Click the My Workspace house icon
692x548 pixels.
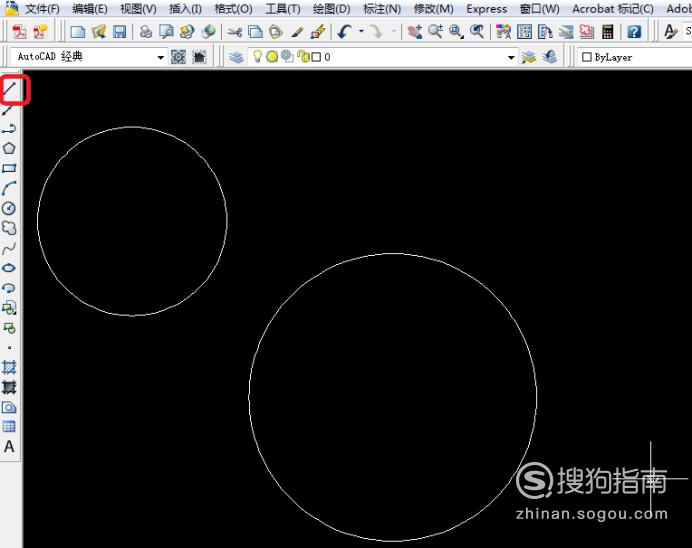[199, 57]
